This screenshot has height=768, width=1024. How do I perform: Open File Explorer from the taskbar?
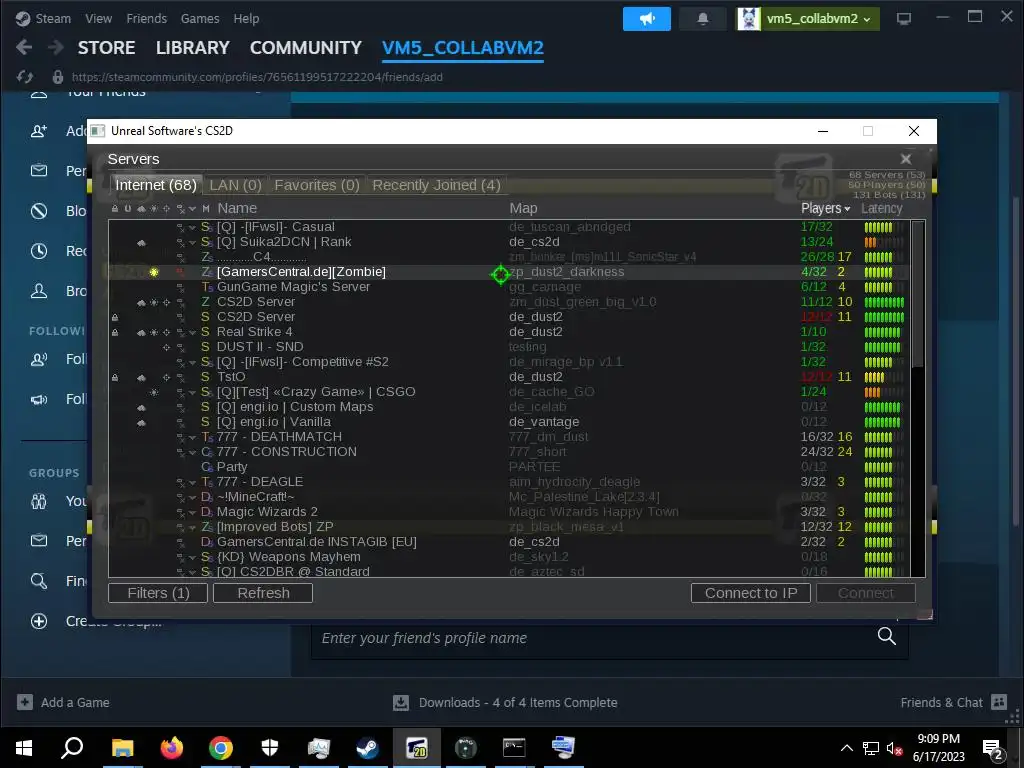click(123, 748)
